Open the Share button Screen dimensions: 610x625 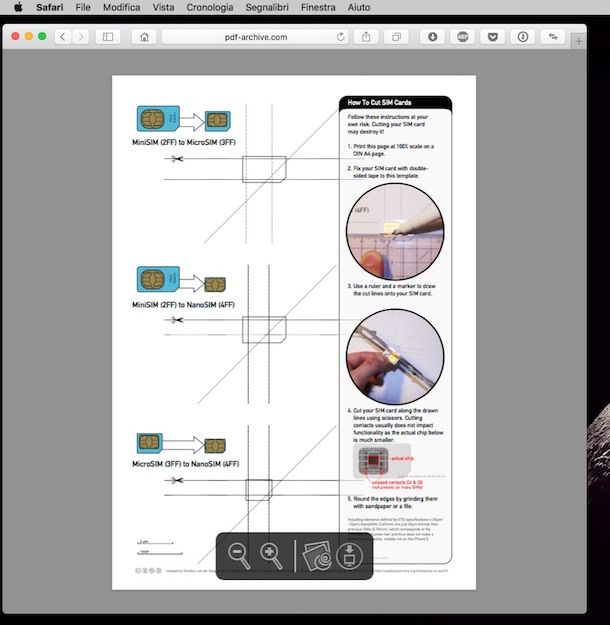coord(366,37)
